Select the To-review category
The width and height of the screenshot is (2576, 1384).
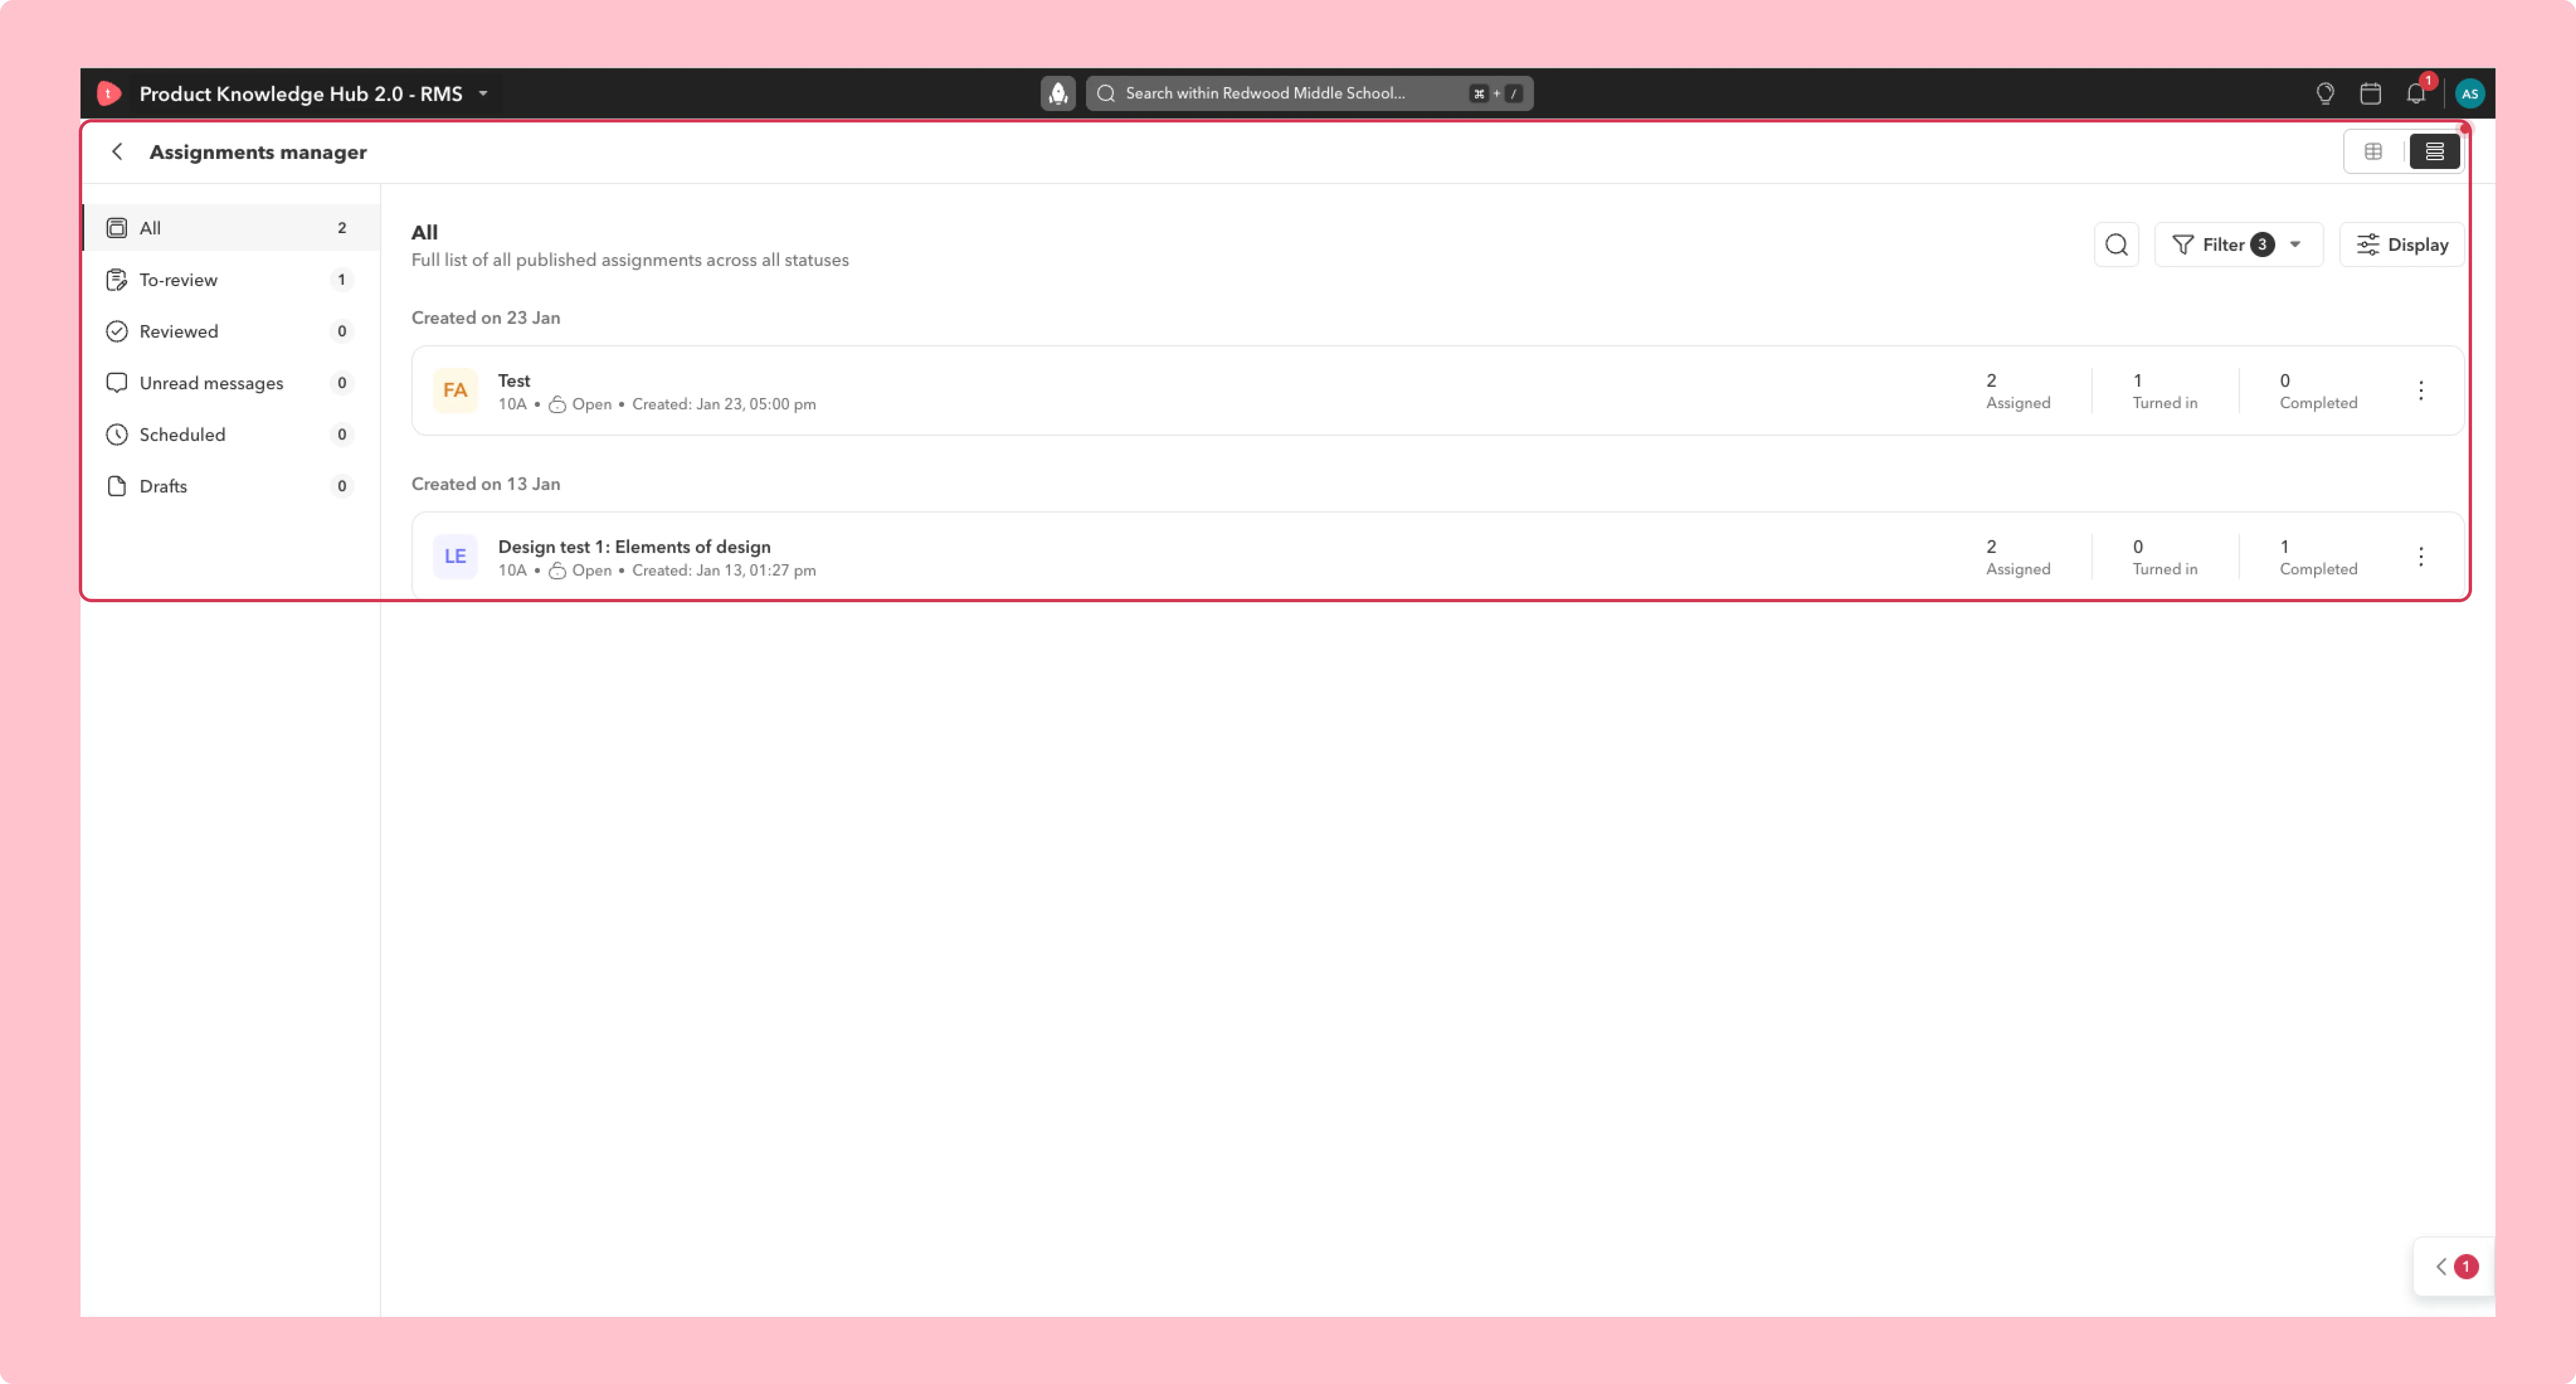(x=230, y=280)
